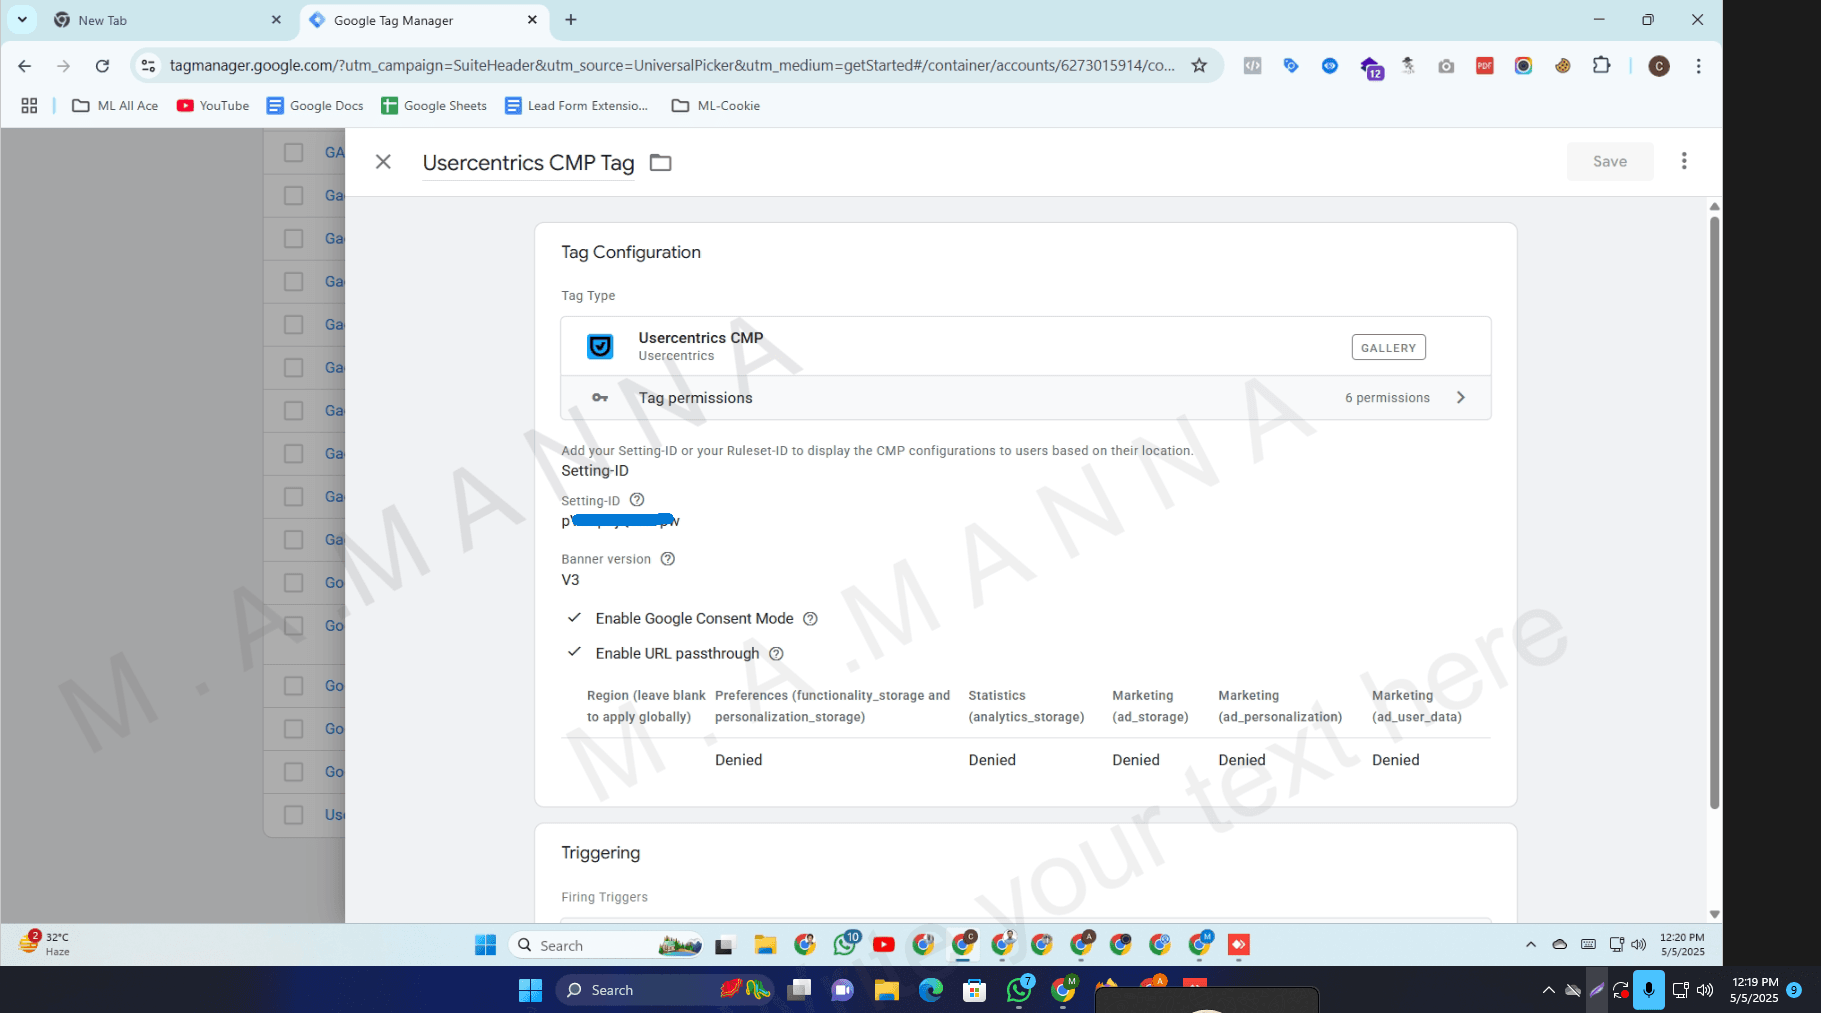This screenshot has width=1821, height=1013.
Task: Bookmark this page with the star icon
Action: (1199, 66)
